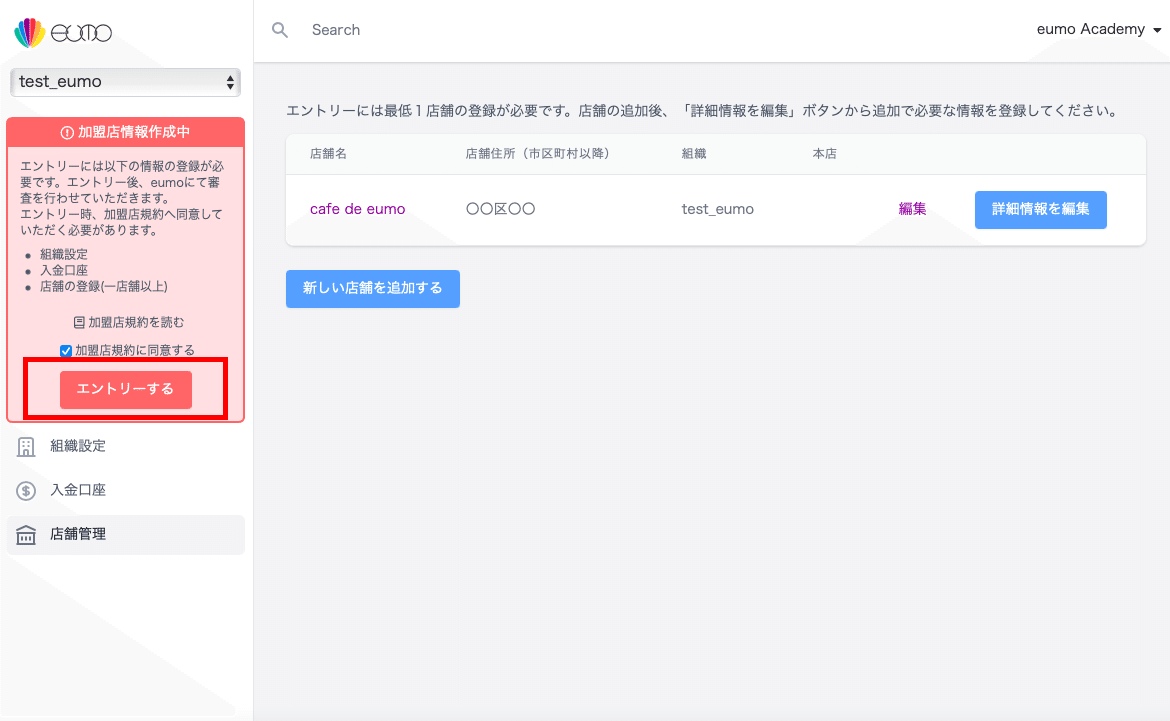Viewport: 1170px width, 721px height.
Task: Click the 店舗管理 bank icon
Action: coord(26,534)
